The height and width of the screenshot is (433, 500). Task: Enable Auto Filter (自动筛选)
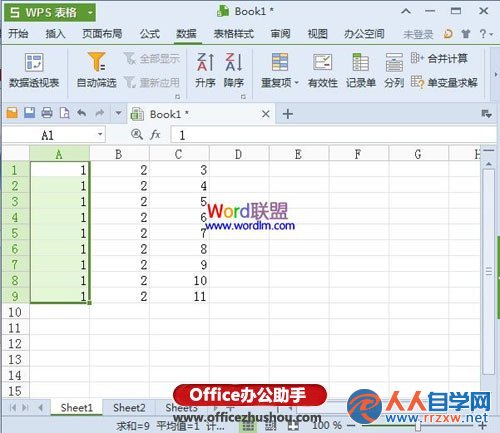click(96, 70)
